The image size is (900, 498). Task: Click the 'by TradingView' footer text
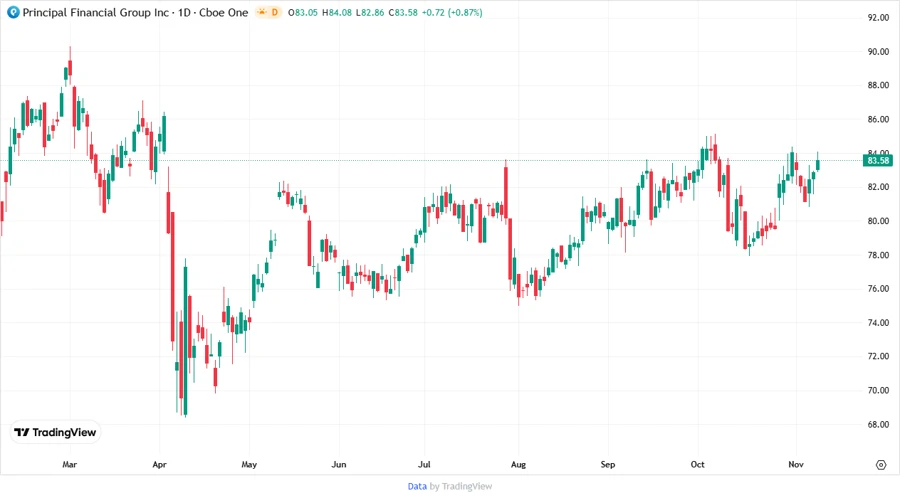point(461,486)
